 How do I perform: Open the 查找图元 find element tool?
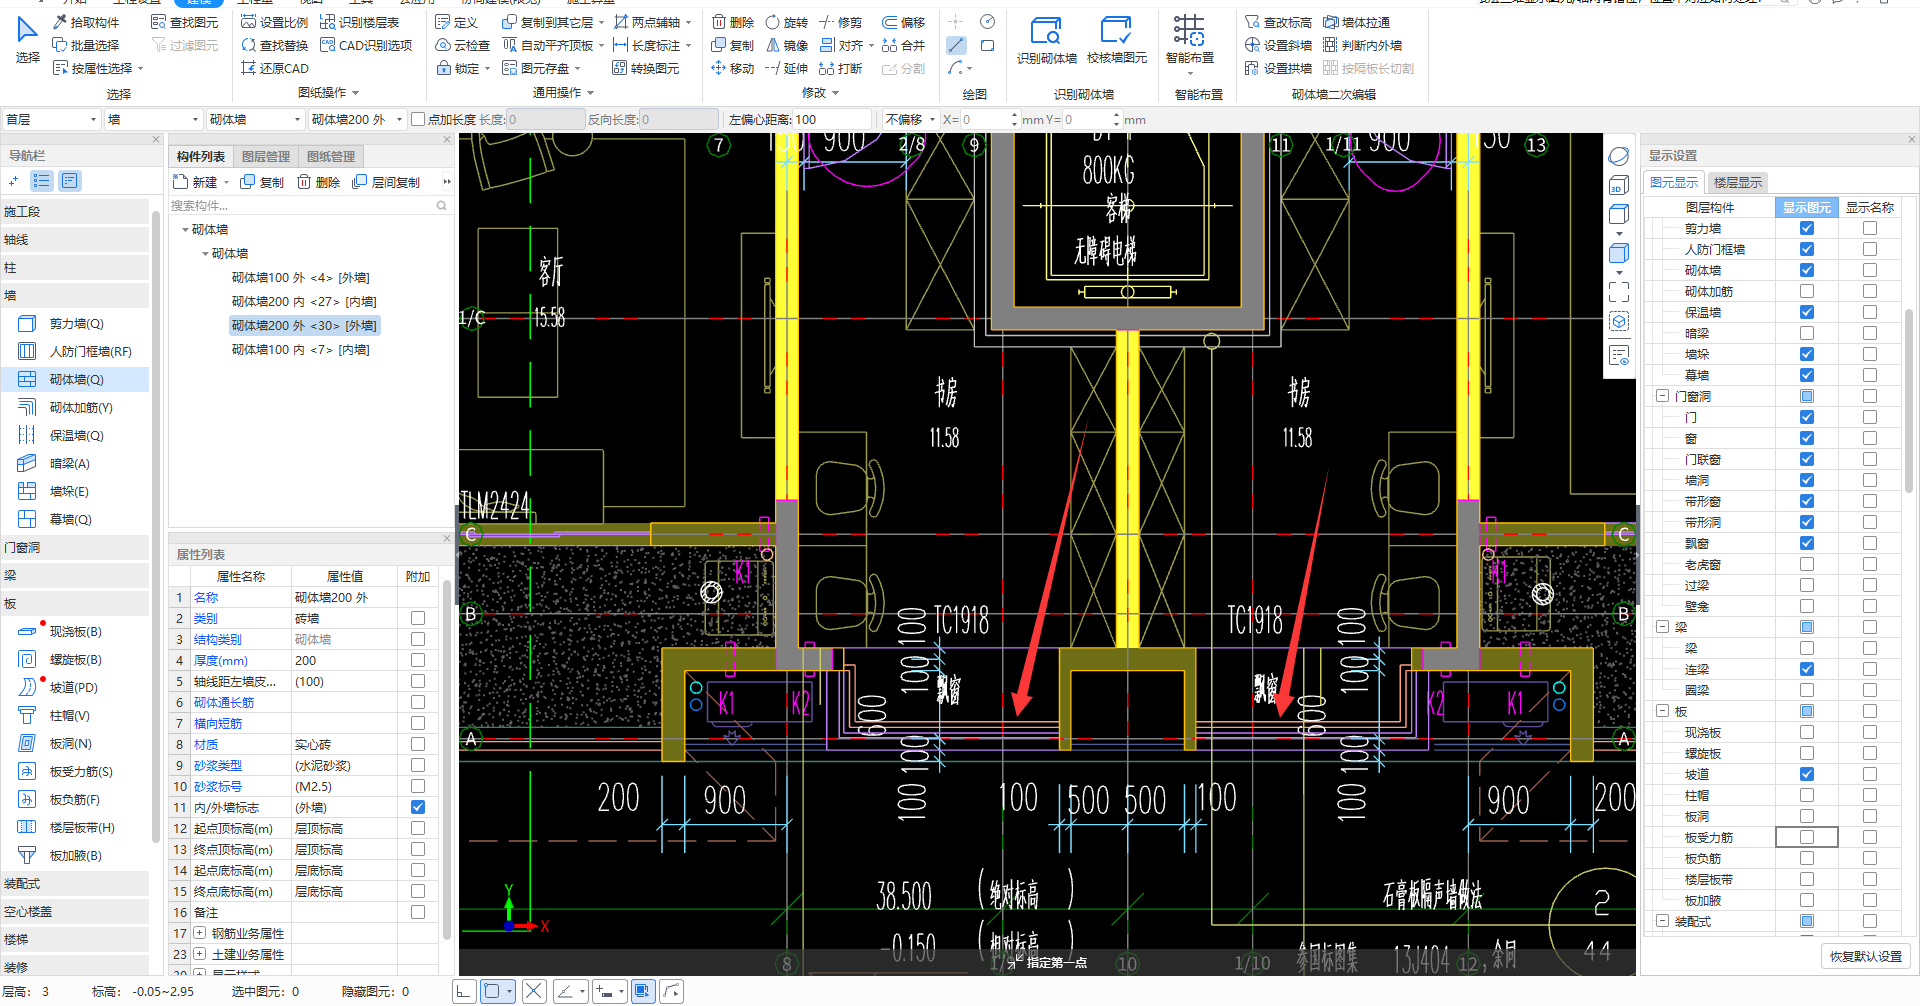pyautogui.click(x=184, y=22)
